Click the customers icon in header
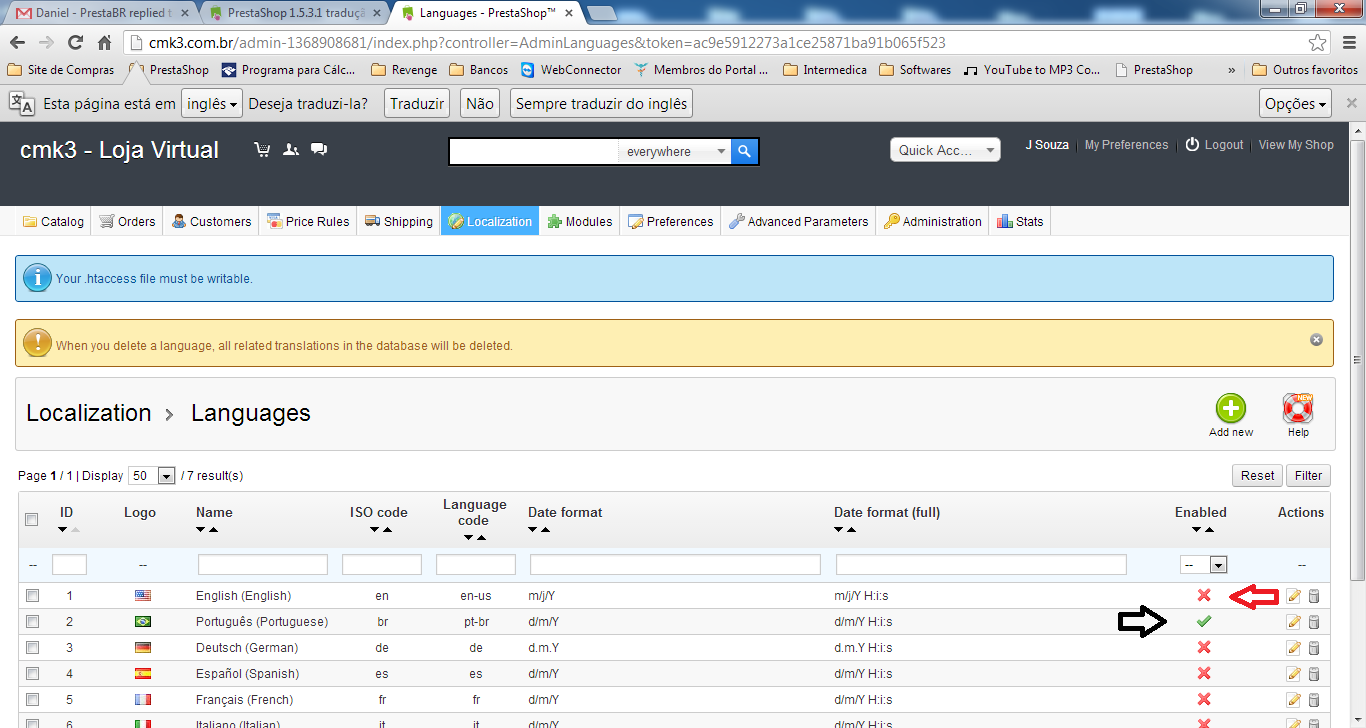The image size is (1366, 728). (x=291, y=150)
